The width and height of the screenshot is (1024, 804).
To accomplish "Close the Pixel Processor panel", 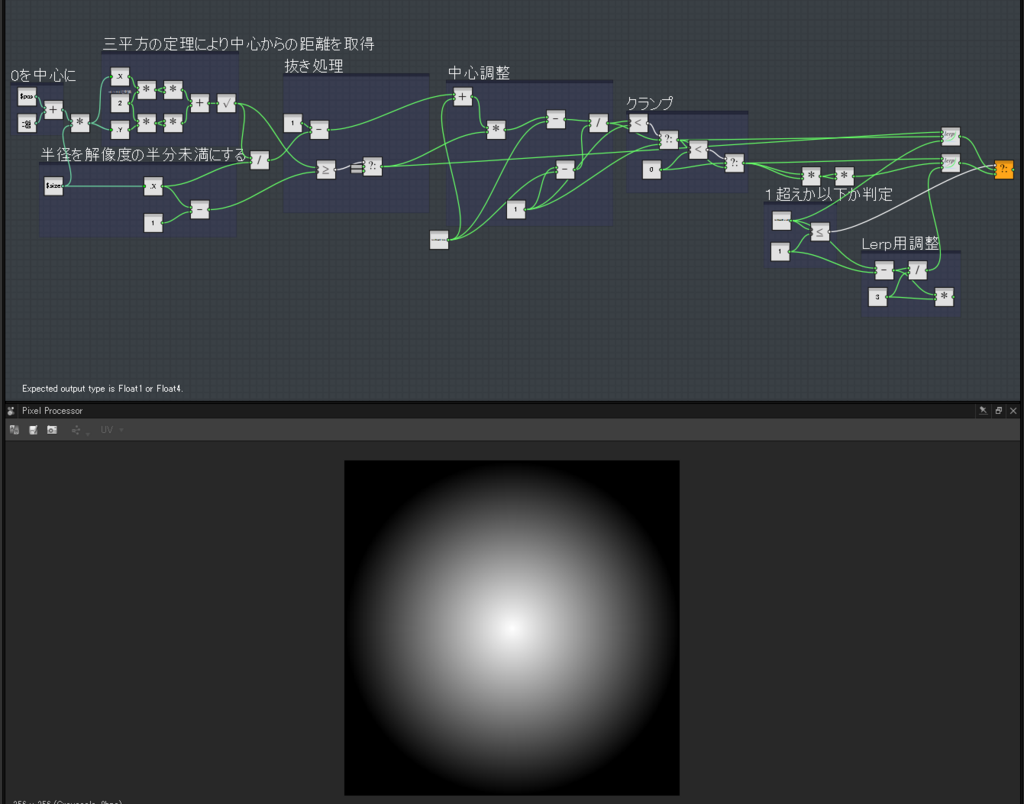I will click(1014, 410).
